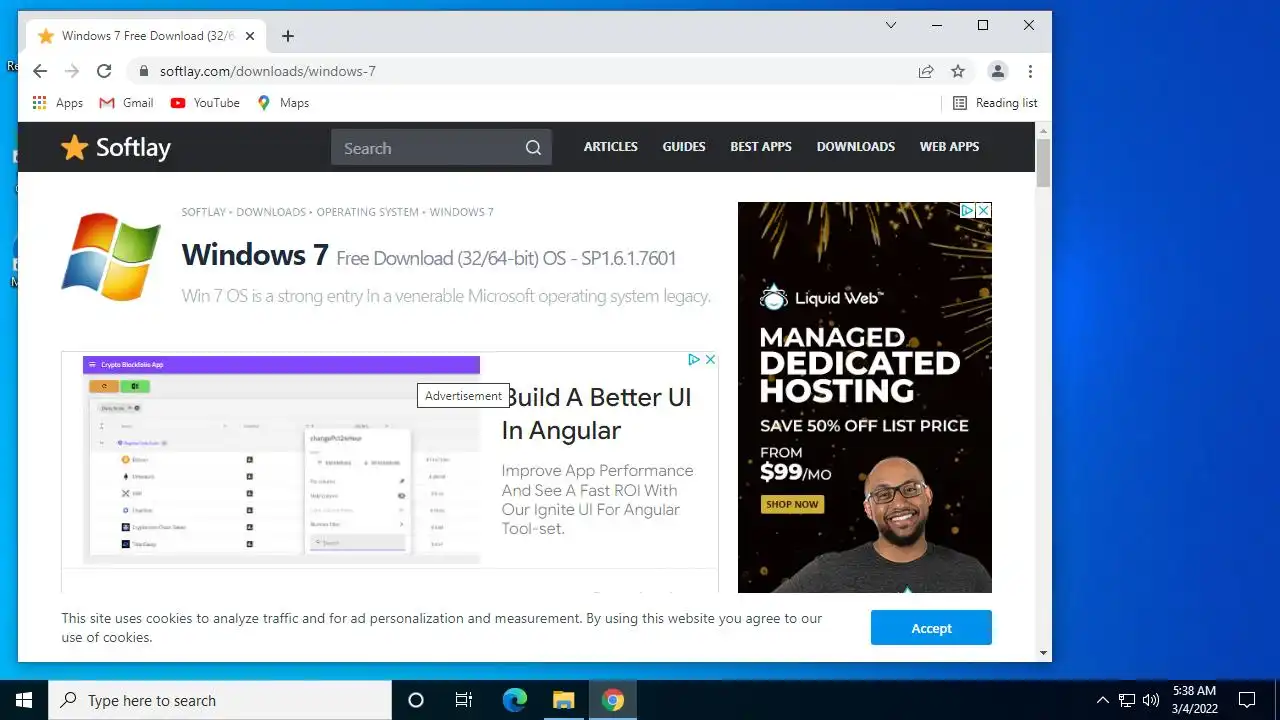This screenshot has width=1280, height=720.
Task: Open YouTube bookmark
Action: pyautogui.click(x=205, y=103)
